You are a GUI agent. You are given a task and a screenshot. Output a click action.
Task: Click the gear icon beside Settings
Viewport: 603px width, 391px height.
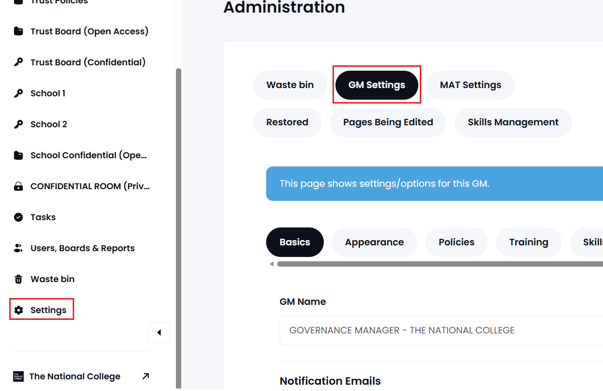18,310
